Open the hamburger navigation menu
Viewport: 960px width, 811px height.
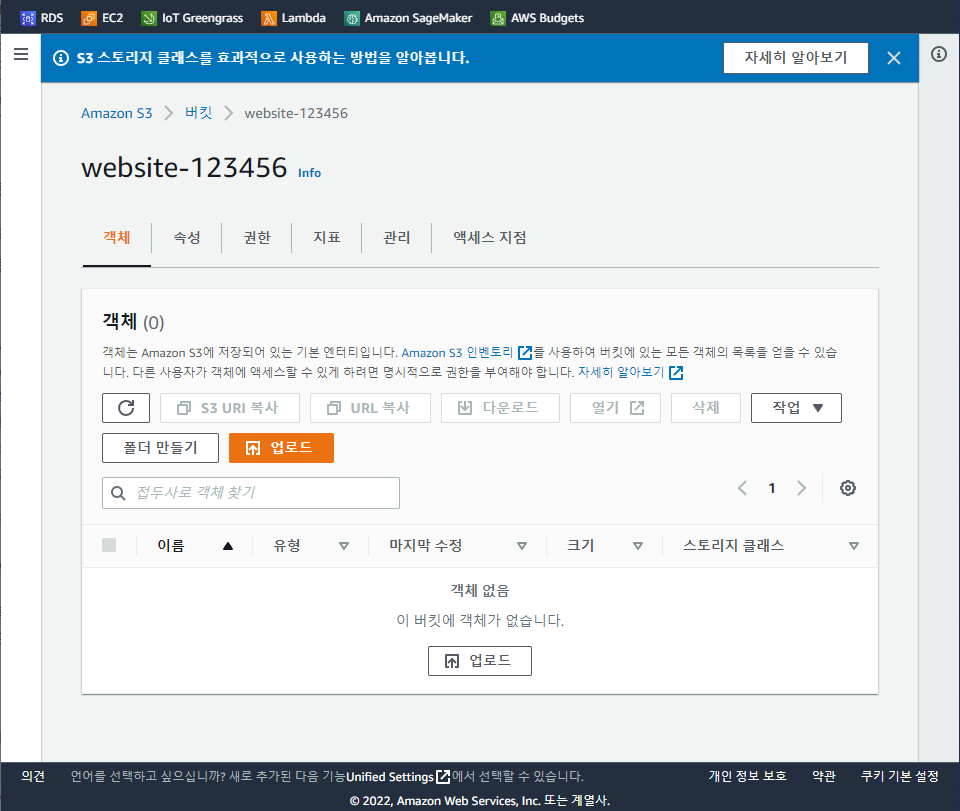[x=21, y=54]
